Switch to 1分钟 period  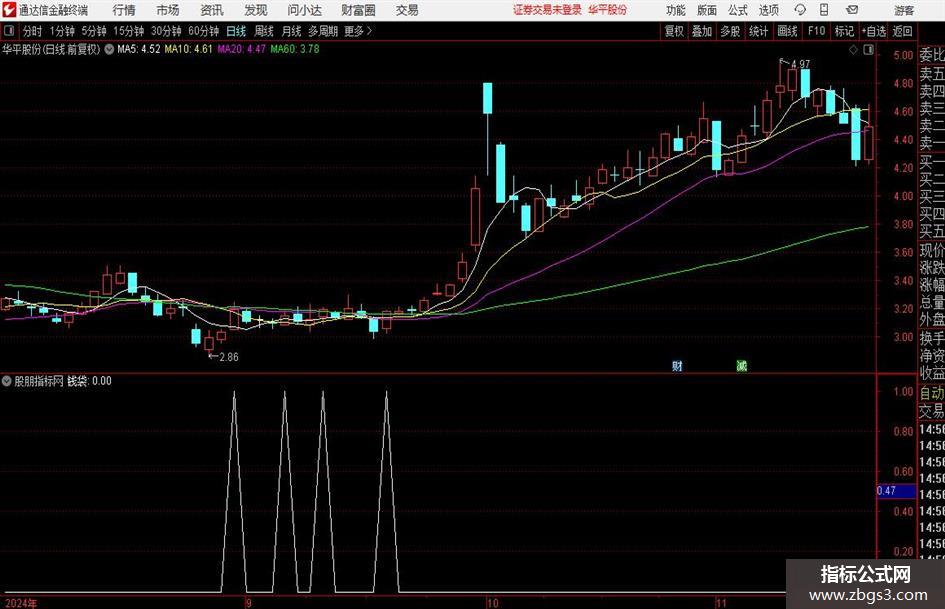(62, 31)
